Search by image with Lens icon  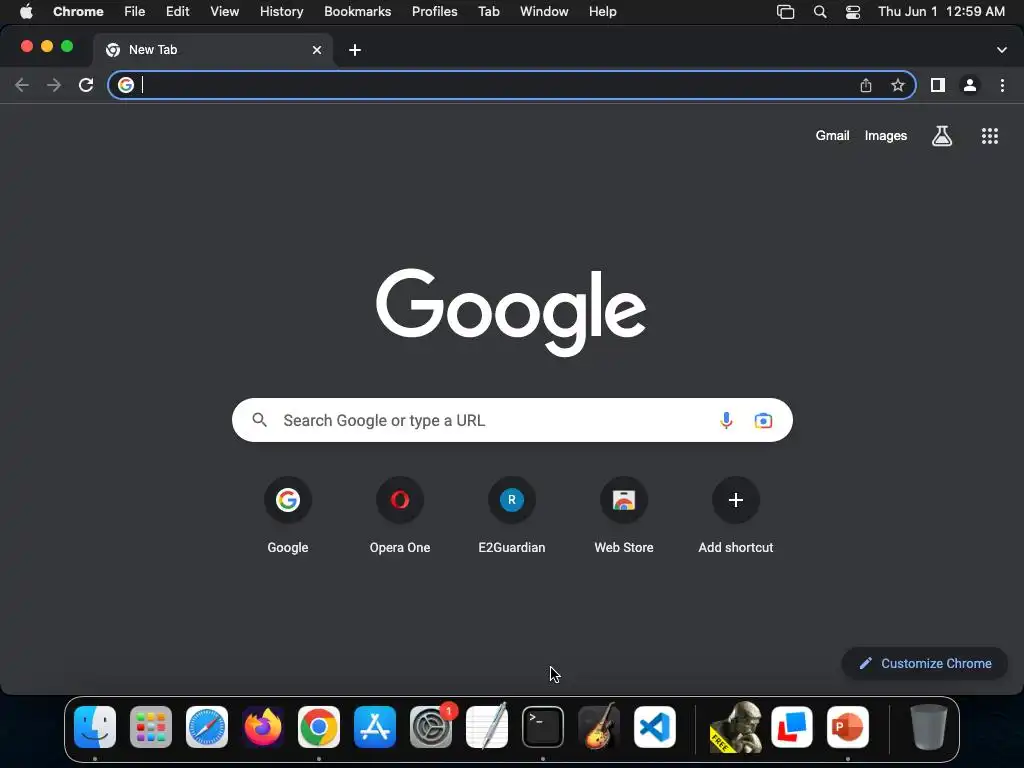pyautogui.click(x=763, y=420)
